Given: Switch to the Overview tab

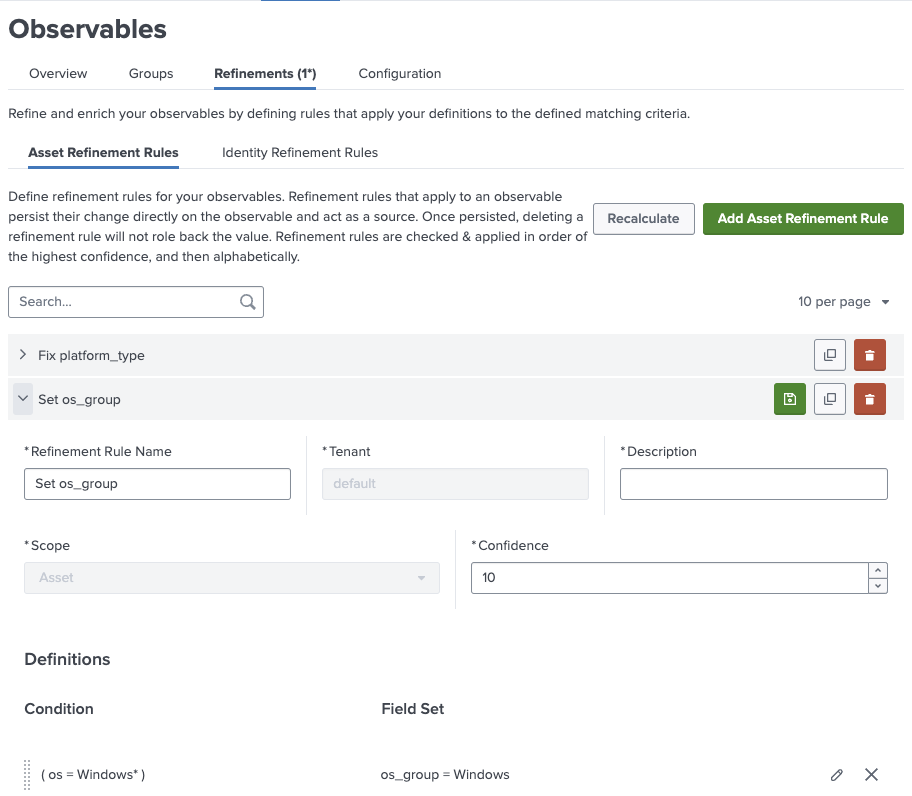Looking at the screenshot, I should tap(57, 73).
